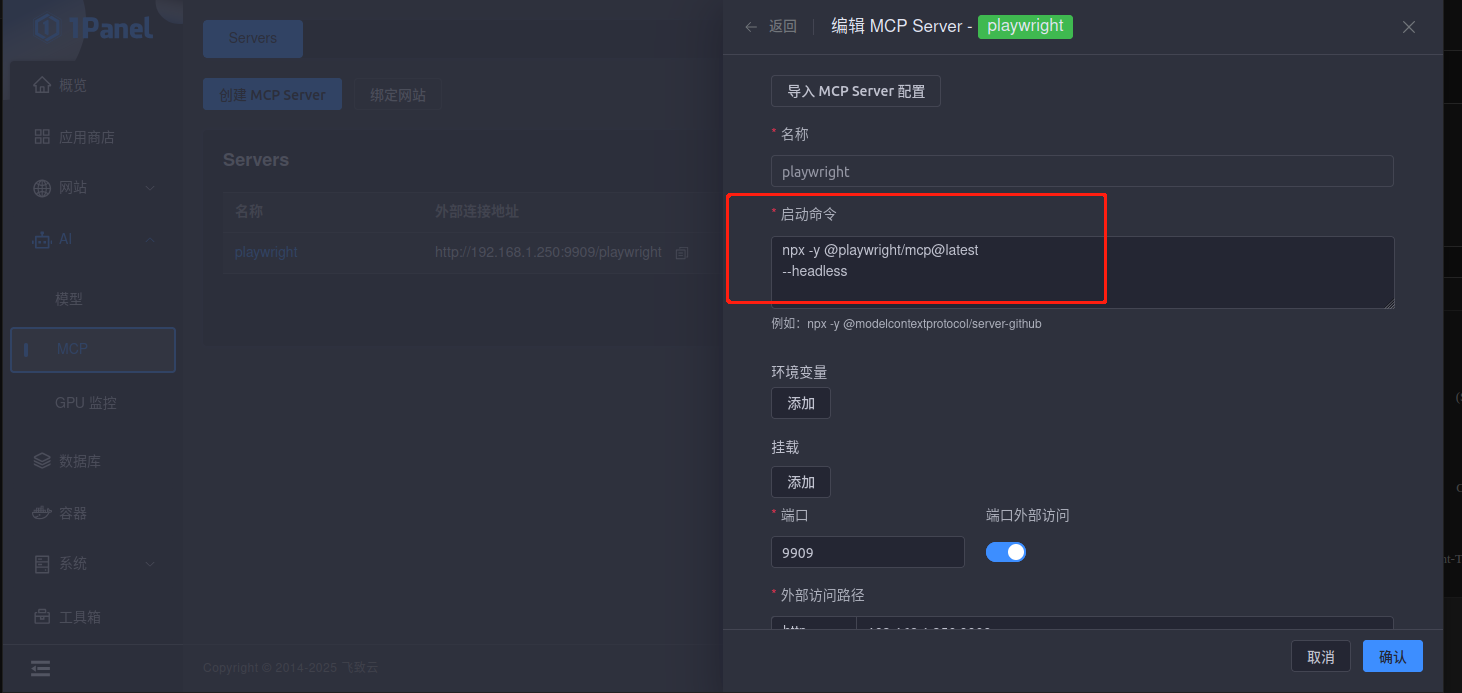
Task: Click the 返回 link in drawer header
Action: coord(783,27)
